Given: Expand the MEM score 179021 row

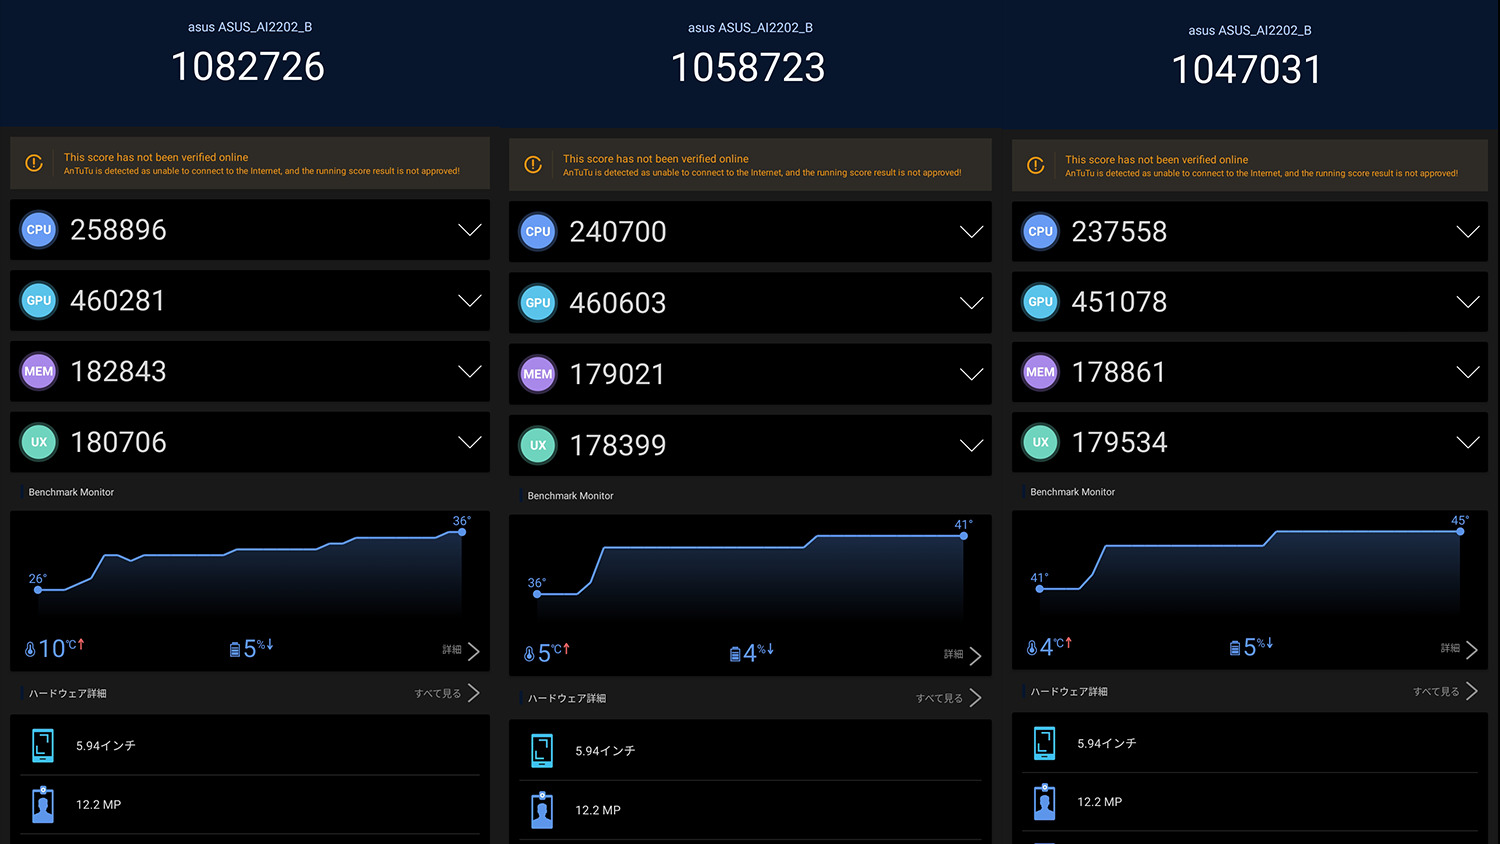Looking at the screenshot, I should [971, 374].
